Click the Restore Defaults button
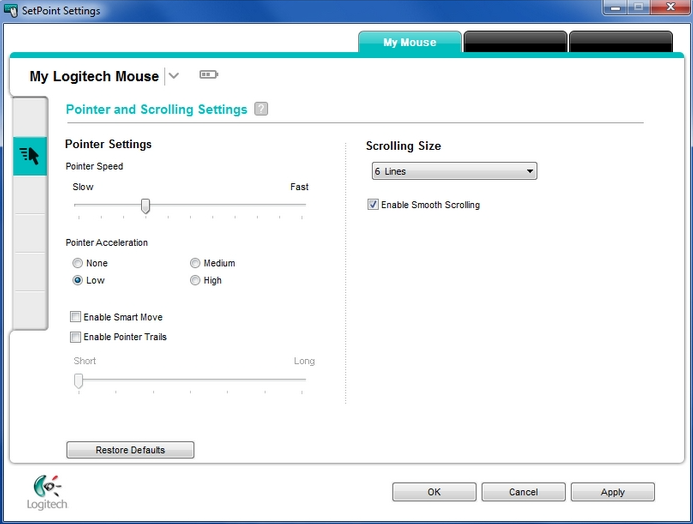The image size is (693, 524). pos(130,450)
